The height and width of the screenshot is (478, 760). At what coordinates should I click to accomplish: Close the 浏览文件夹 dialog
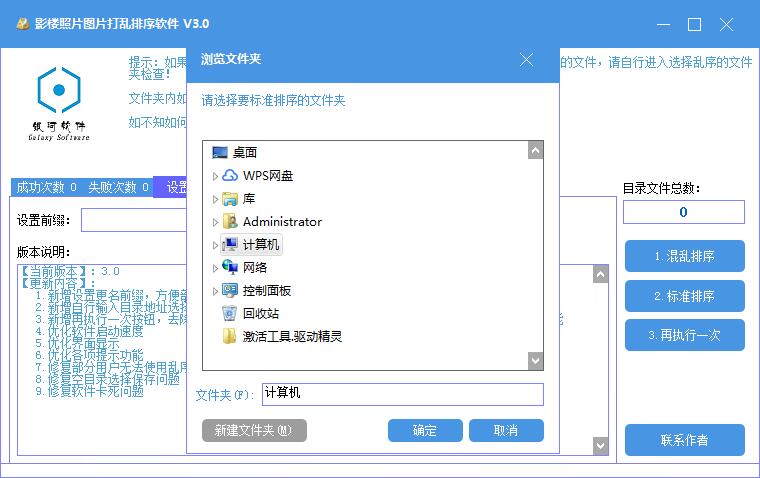(x=526, y=60)
